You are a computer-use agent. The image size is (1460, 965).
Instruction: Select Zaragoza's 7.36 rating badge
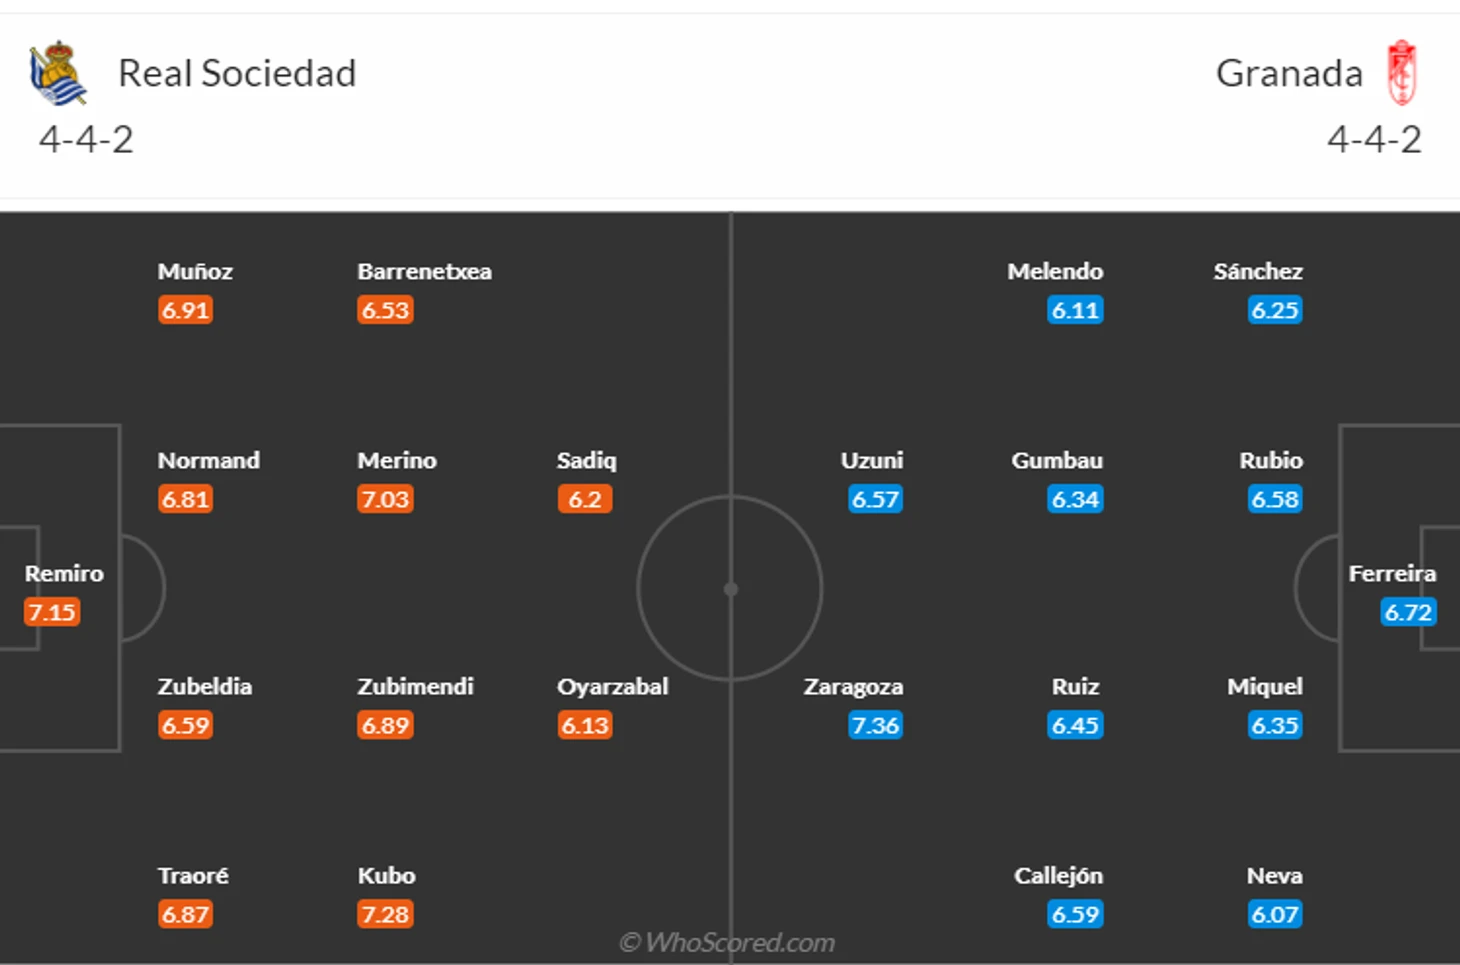(x=875, y=725)
